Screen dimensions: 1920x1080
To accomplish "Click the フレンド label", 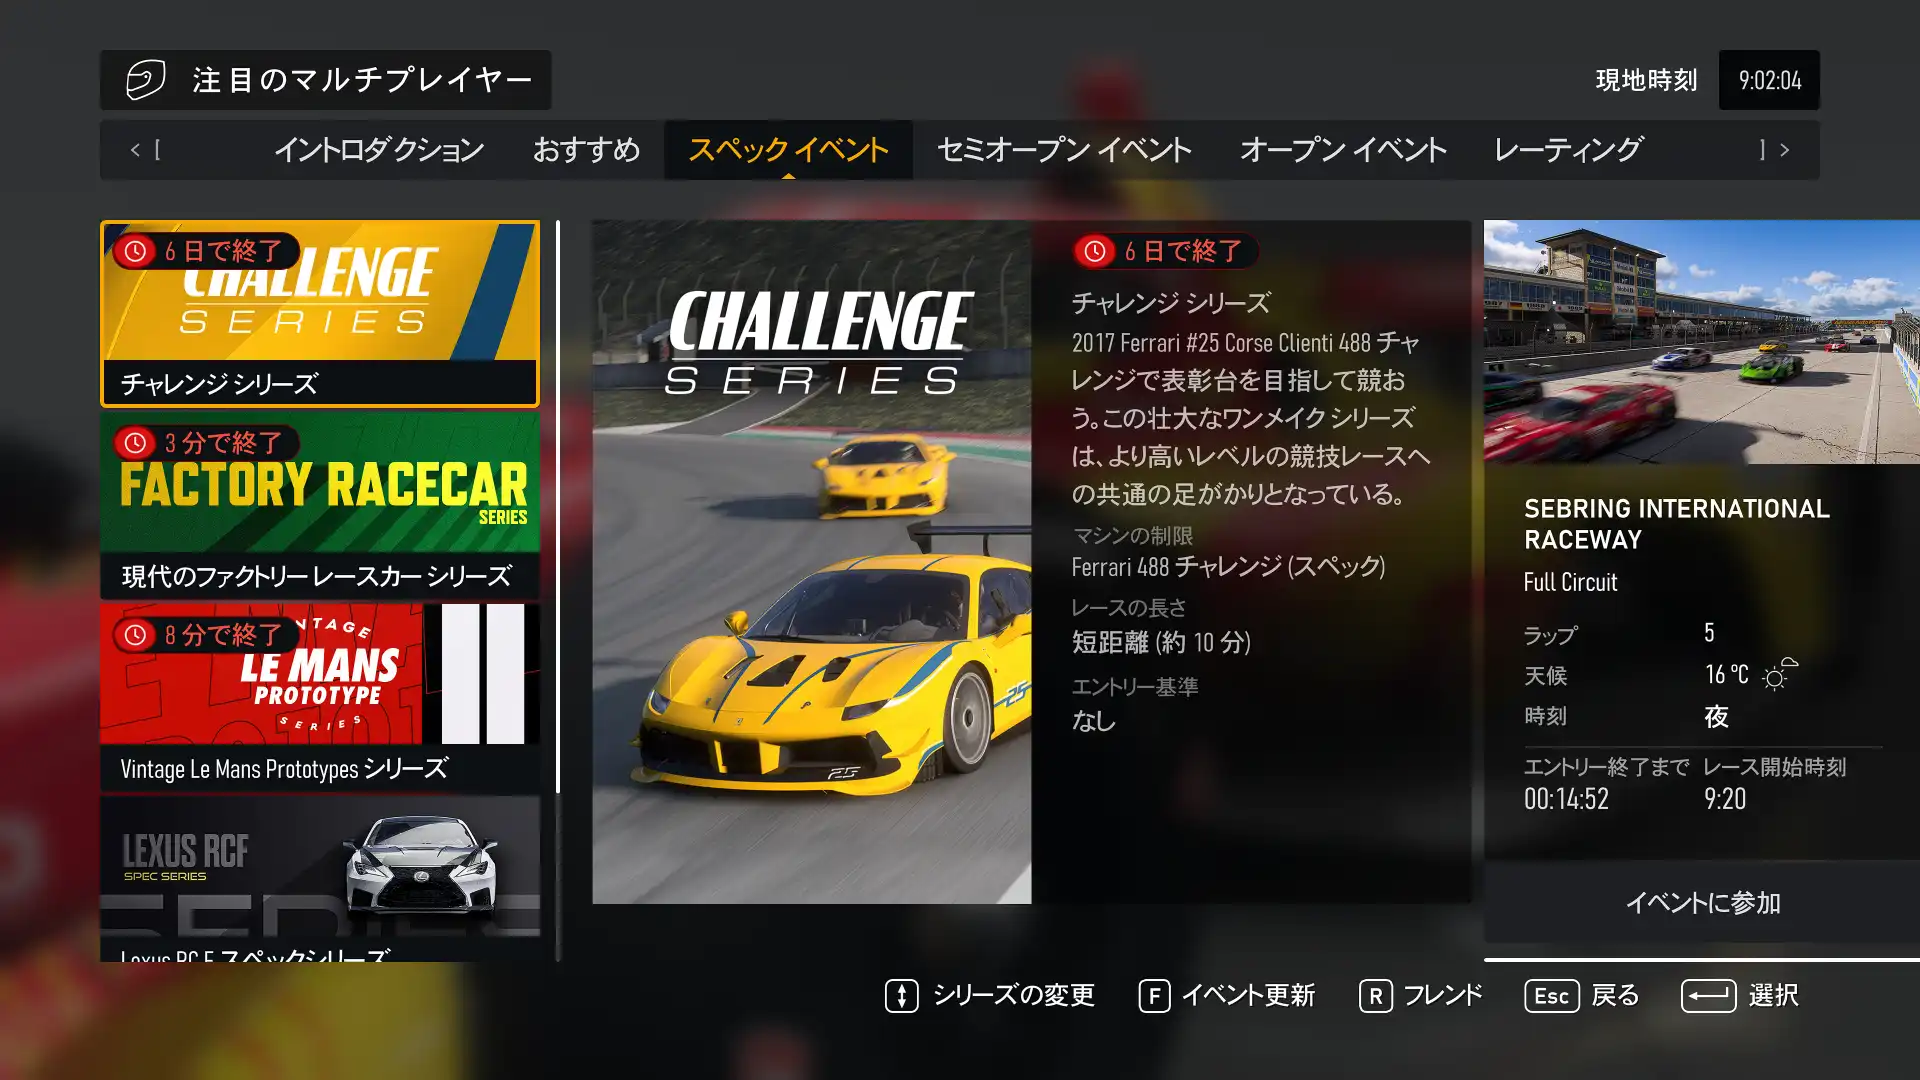I will (x=1443, y=996).
